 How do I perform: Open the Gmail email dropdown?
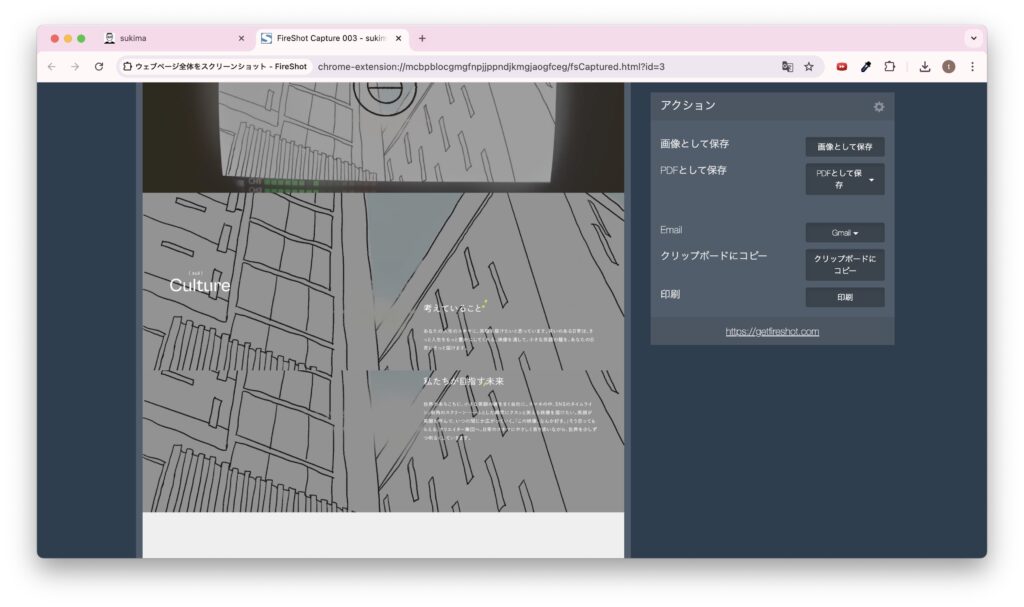[845, 233]
